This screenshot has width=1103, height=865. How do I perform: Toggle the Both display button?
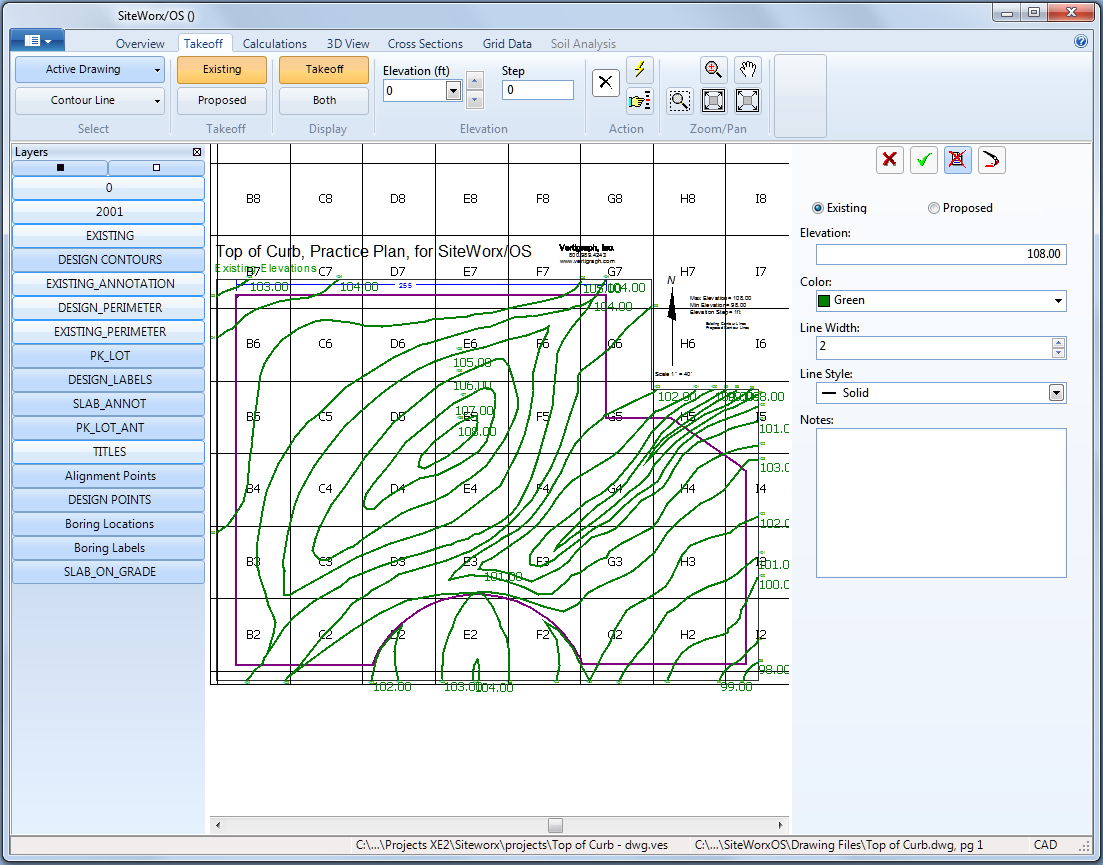coord(324,101)
